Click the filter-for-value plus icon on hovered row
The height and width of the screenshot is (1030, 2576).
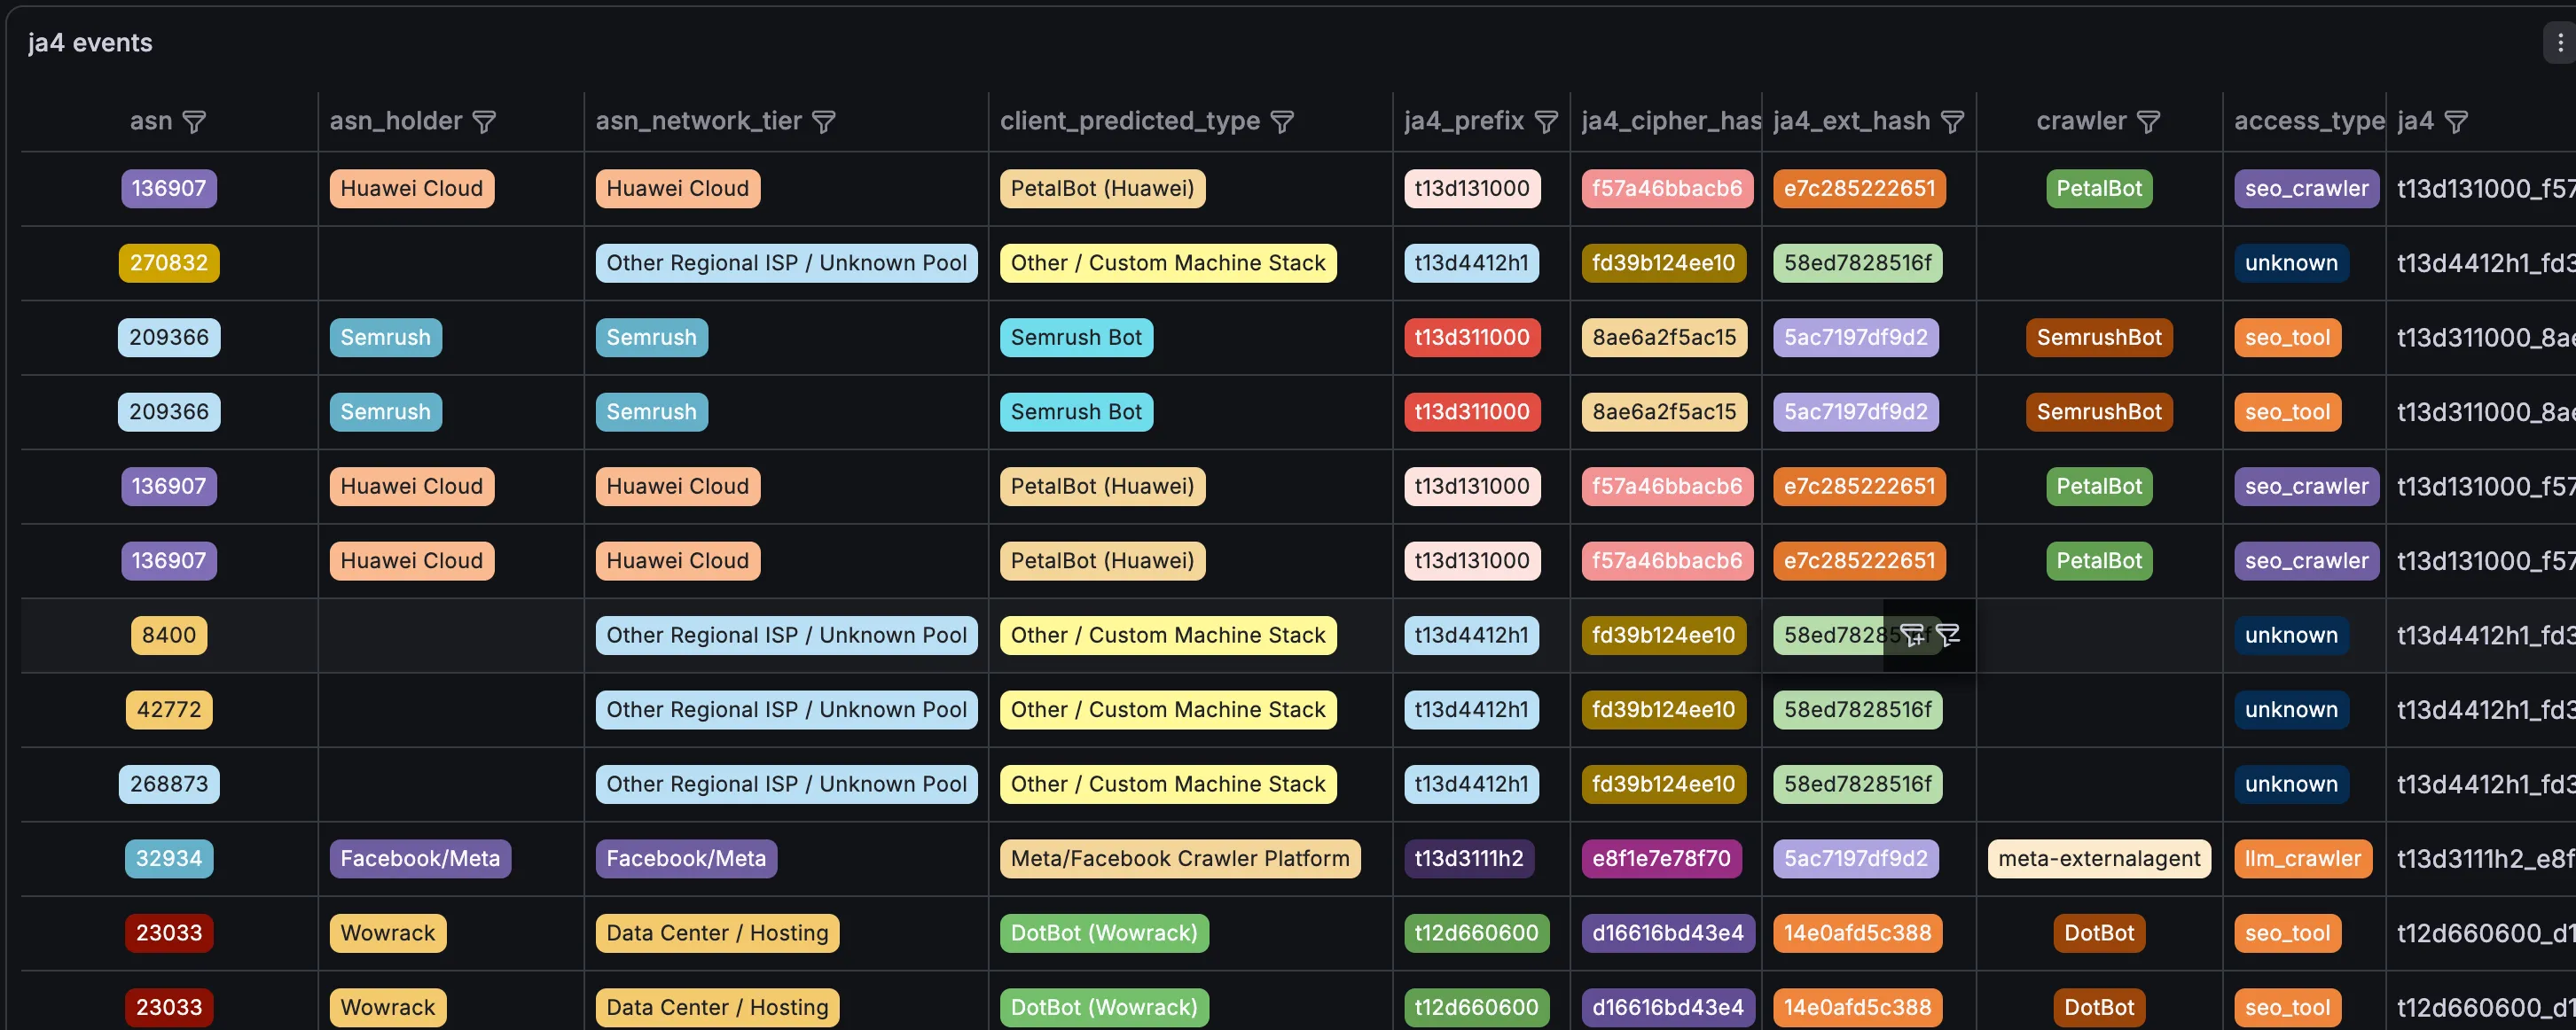click(1912, 635)
